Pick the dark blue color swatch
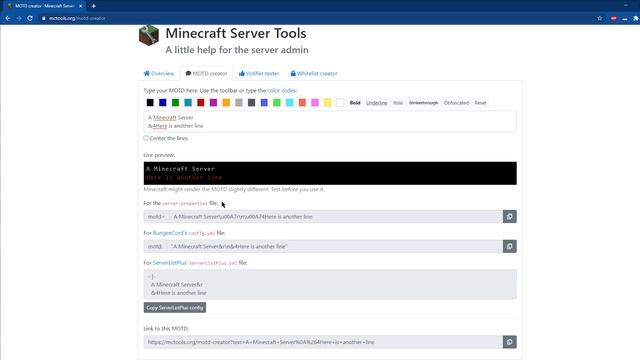The height and width of the screenshot is (360, 640). (x=162, y=103)
